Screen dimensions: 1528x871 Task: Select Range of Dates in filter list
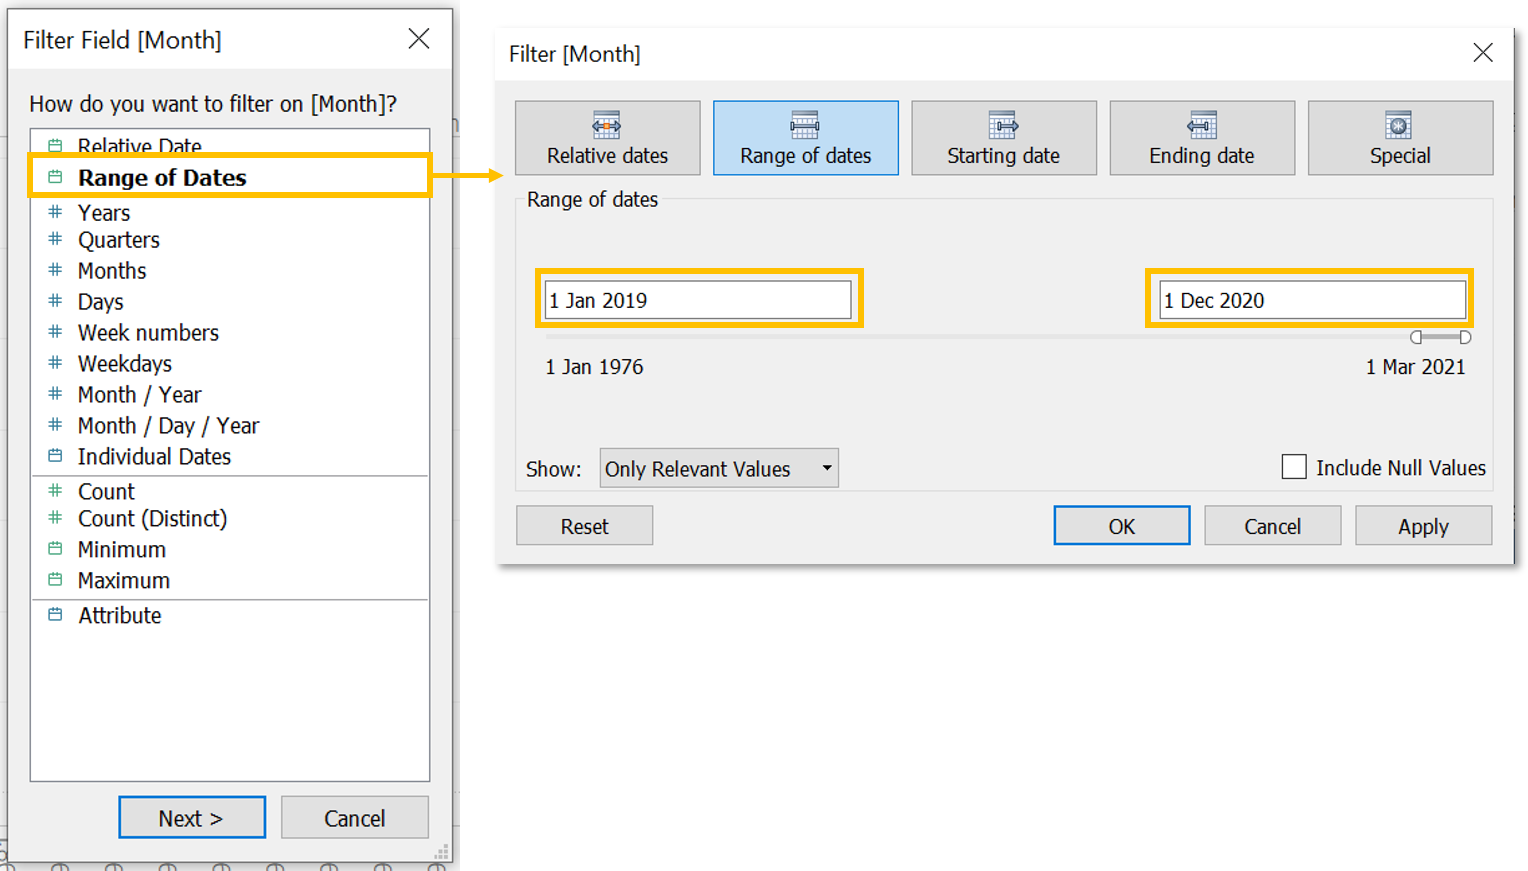[162, 178]
